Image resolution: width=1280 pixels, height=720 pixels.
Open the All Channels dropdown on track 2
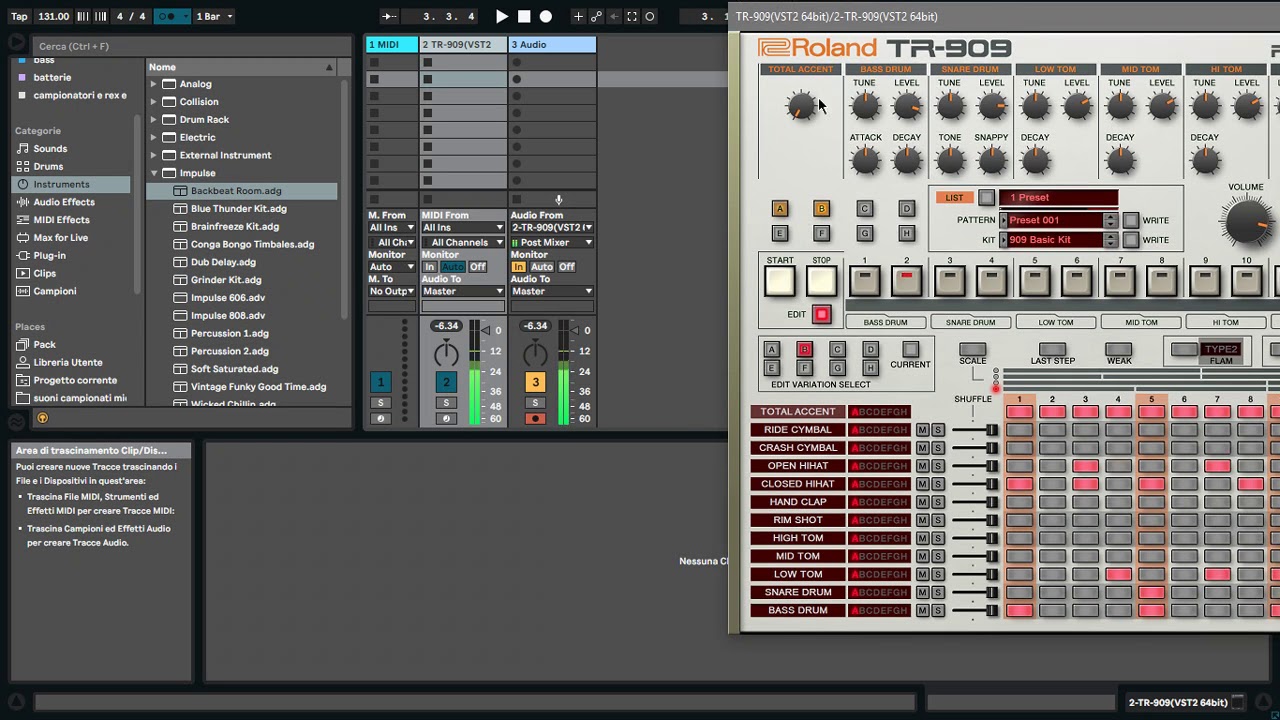coord(462,243)
